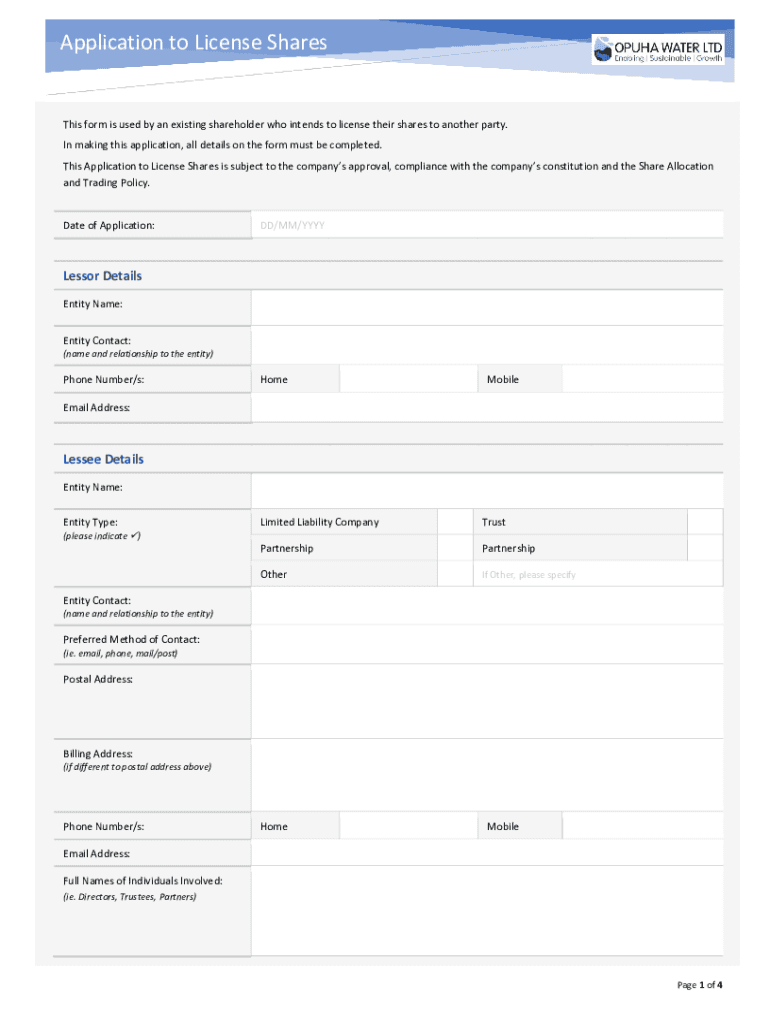Click the Lessee Email Address field
Screen dimensions: 770x1024
point(486,854)
